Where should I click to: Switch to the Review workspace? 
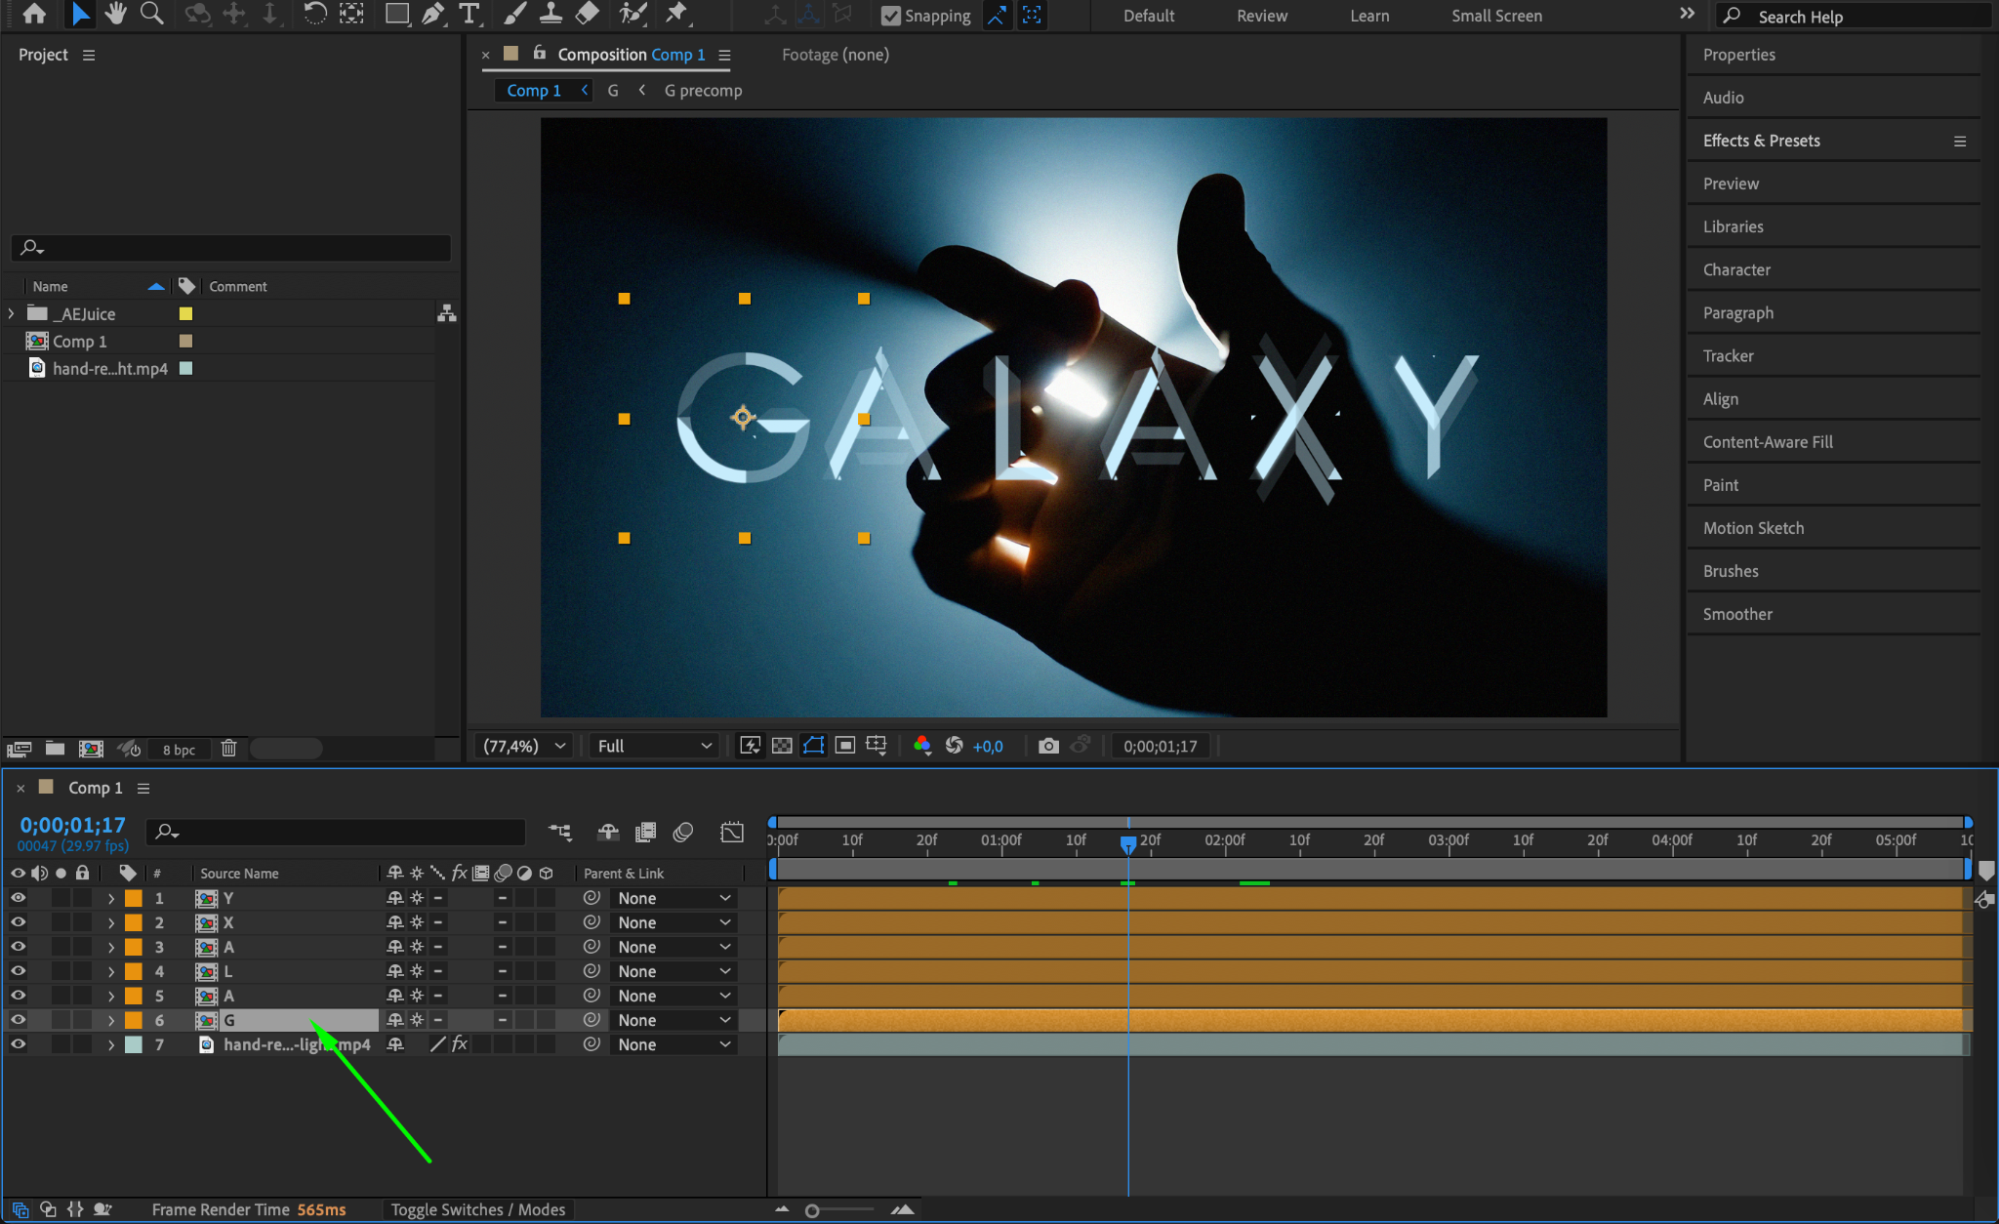click(x=1261, y=16)
